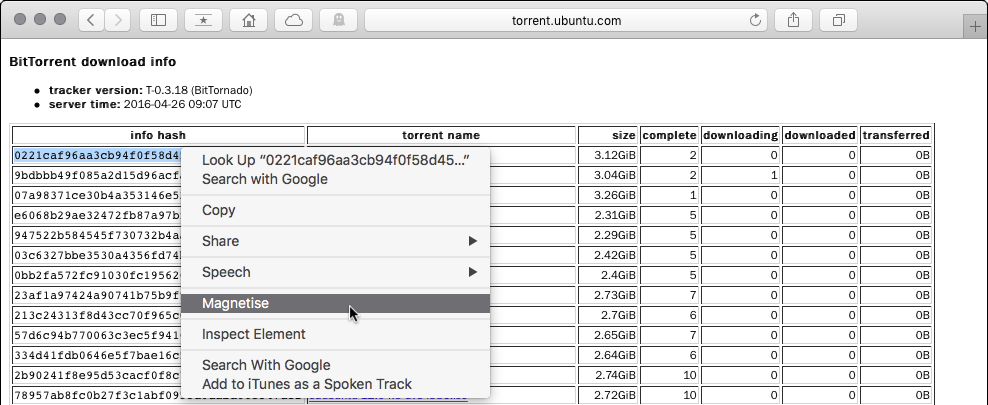988x405 pixels.
Task: Click the downloaded column header
Action: [x=820, y=135]
